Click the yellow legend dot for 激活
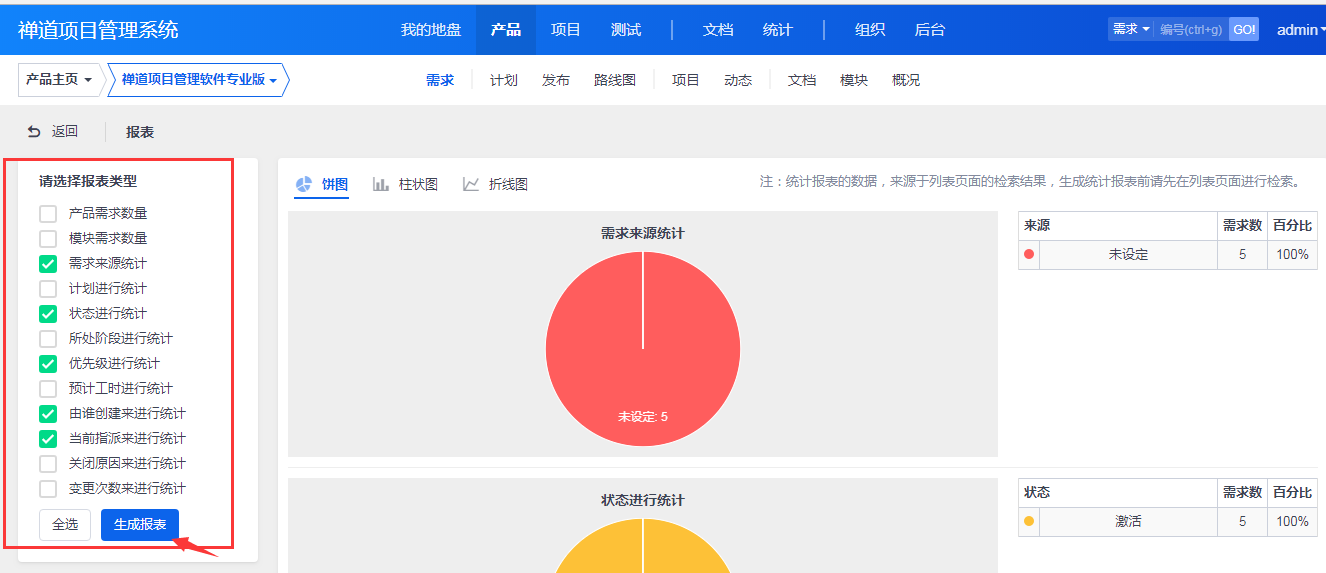The image size is (1326, 573). [x=1028, y=521]
